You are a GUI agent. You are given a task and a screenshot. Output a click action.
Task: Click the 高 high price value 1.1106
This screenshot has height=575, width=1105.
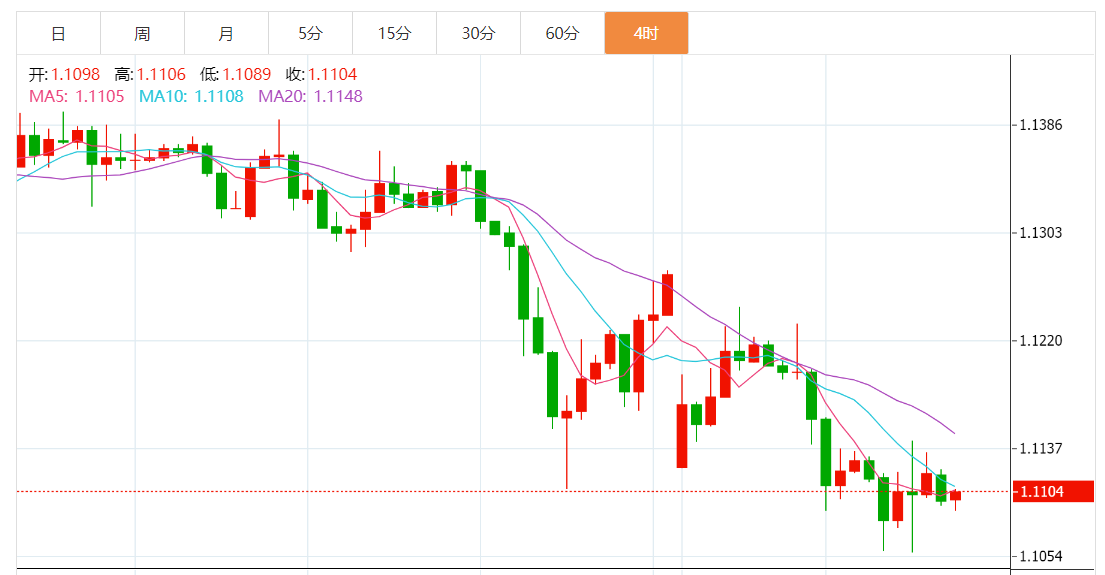pos(161,74)
